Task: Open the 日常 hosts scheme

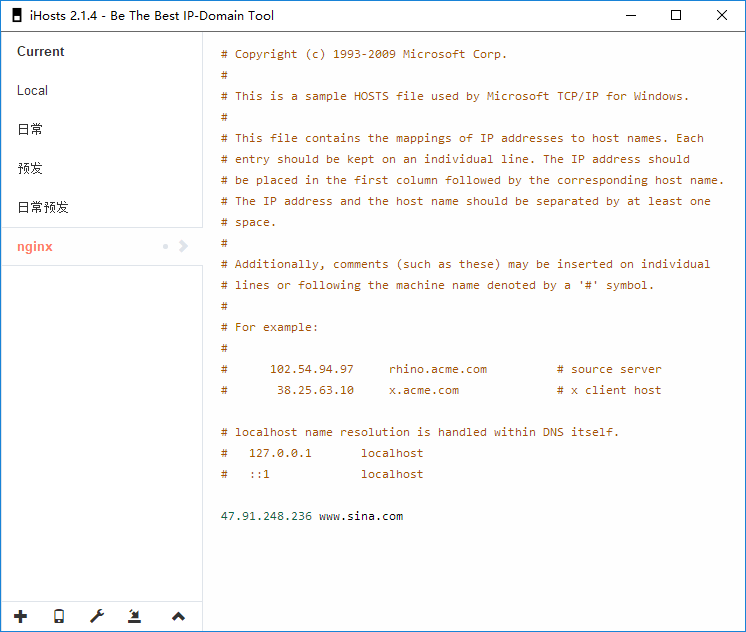Action: click(30, 130)
